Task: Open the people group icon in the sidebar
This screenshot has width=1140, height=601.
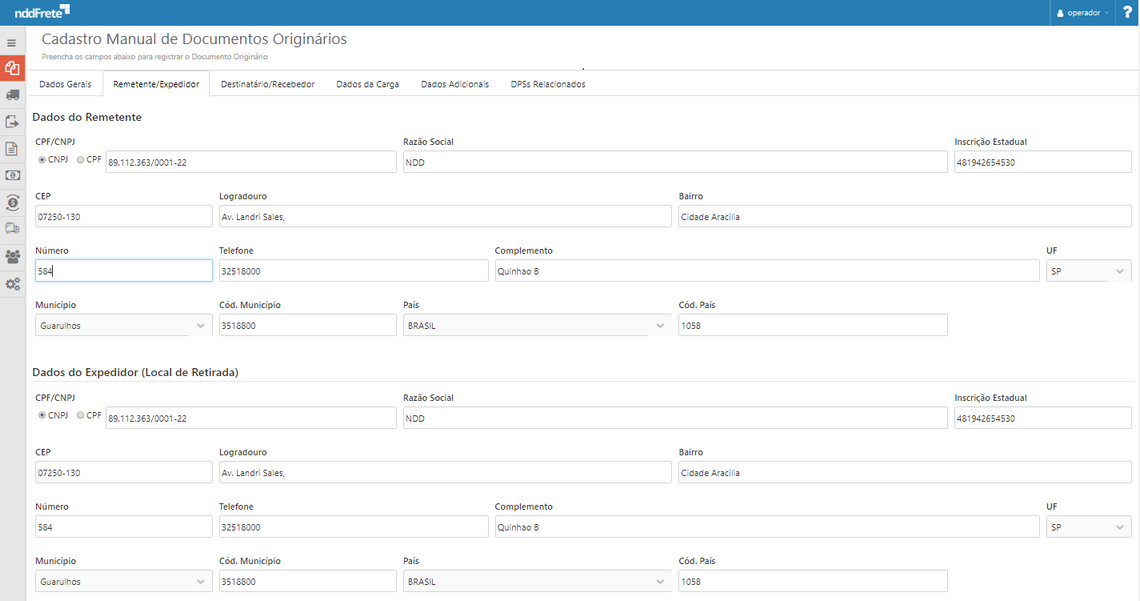Action: (12, 256)
